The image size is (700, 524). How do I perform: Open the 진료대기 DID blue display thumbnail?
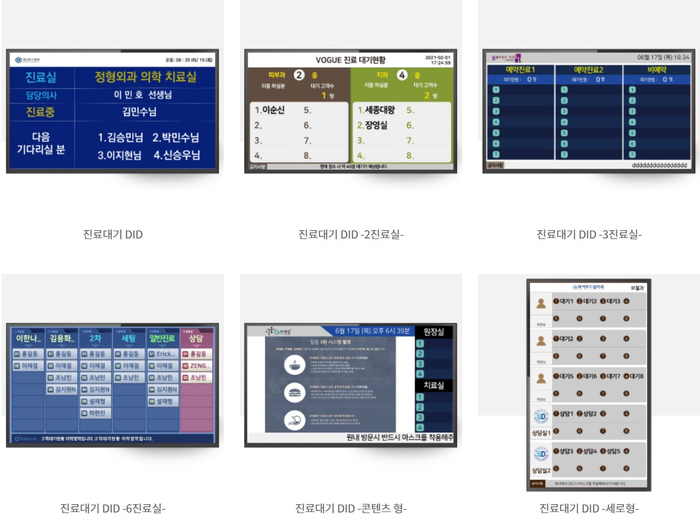coord(111,111)
